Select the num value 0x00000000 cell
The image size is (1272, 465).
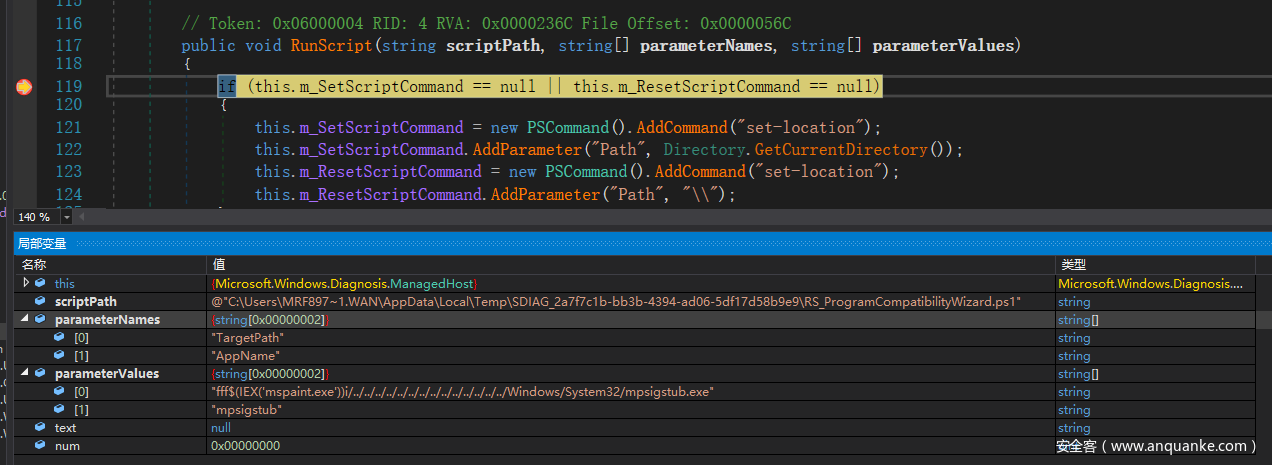click(246, 446)
